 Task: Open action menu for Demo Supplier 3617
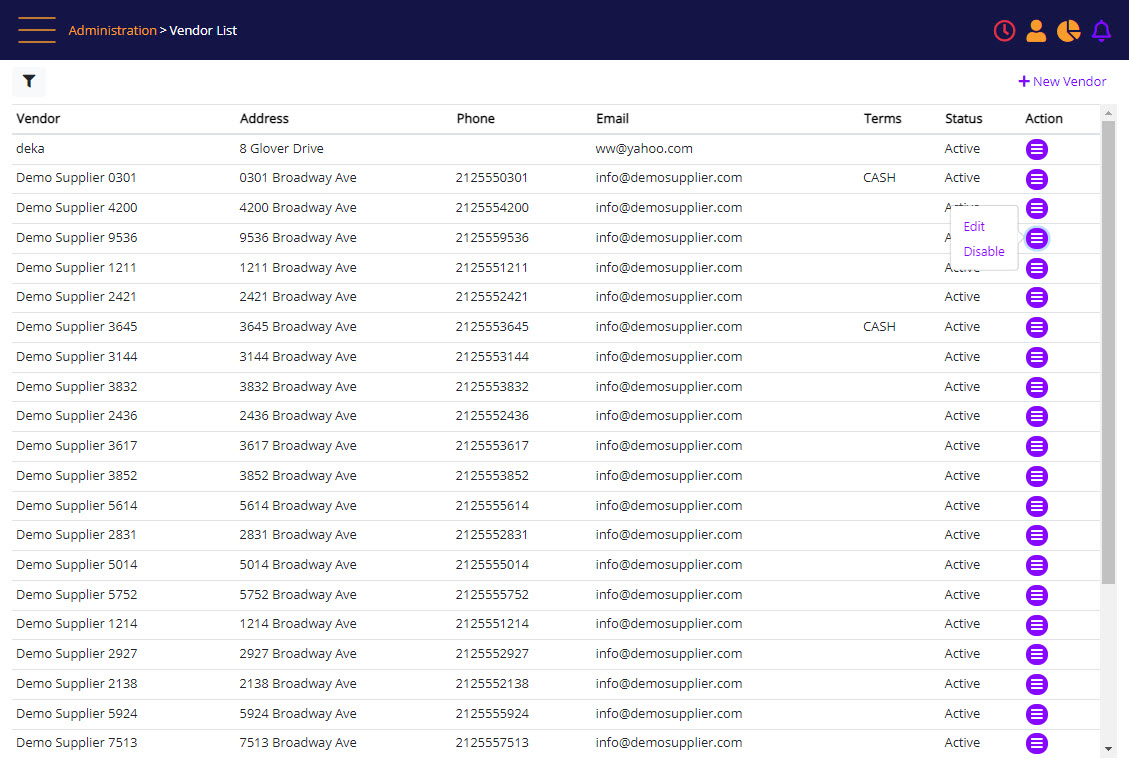tap(1036, 446)
